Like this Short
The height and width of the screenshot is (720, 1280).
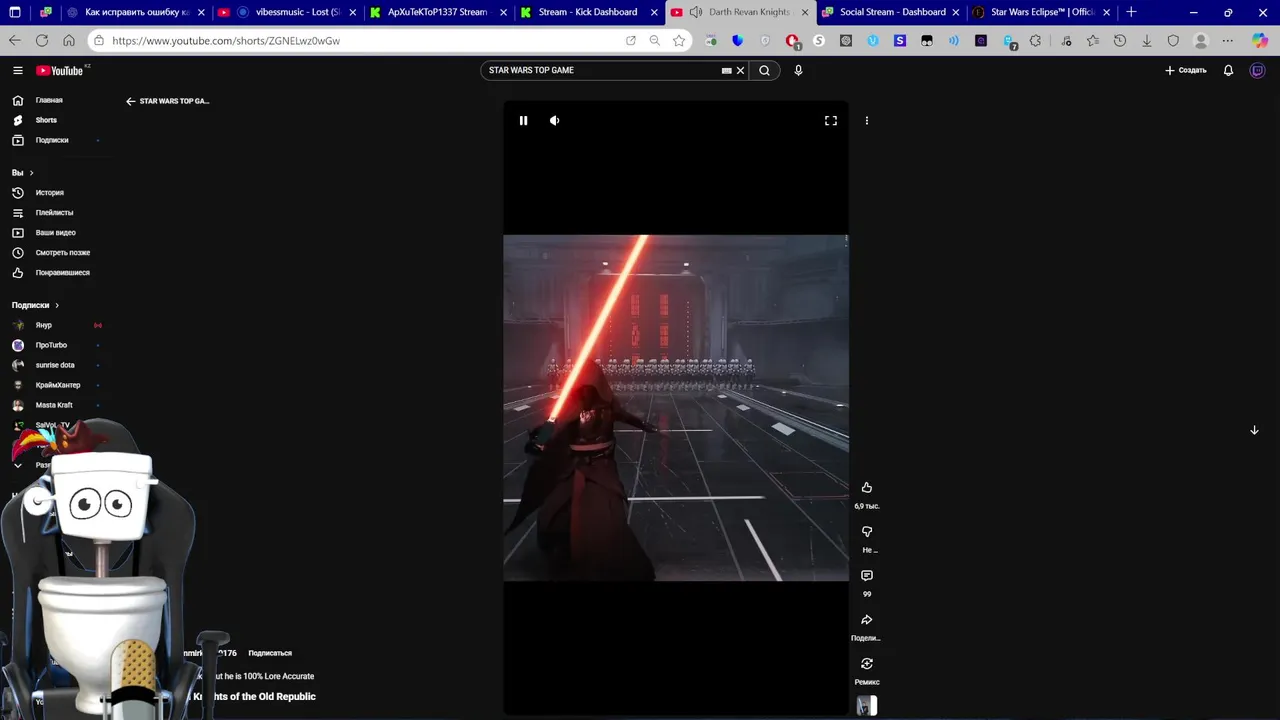click(x=867, y=487)
